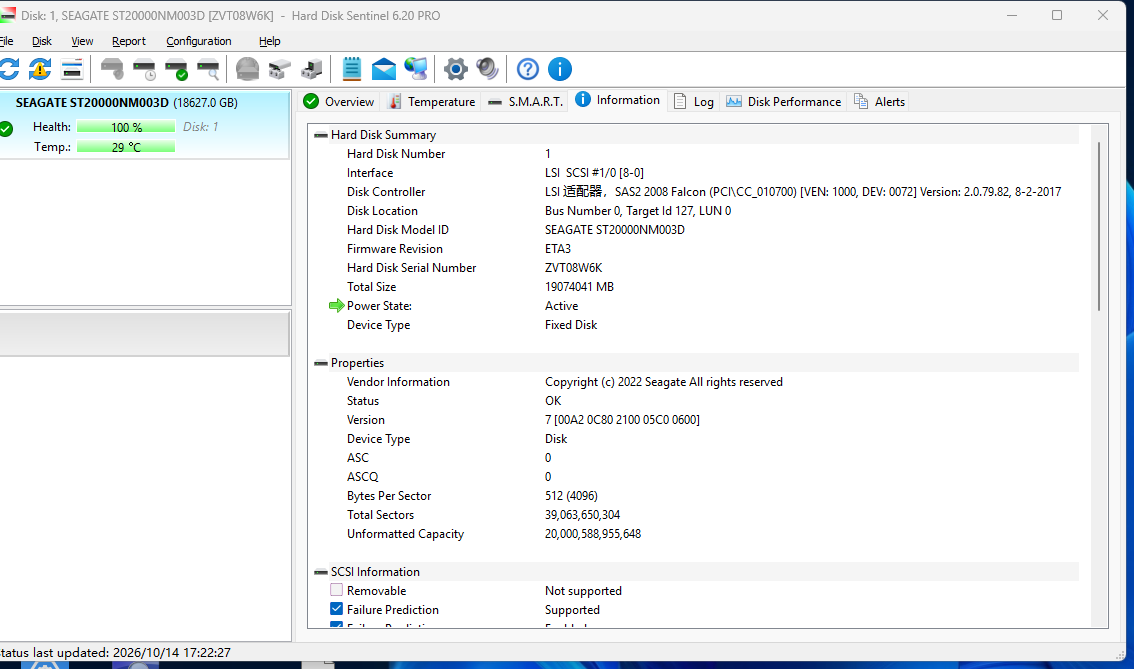
Task: Click the drive over boxes toolbar icon
Action: point(279,69)
